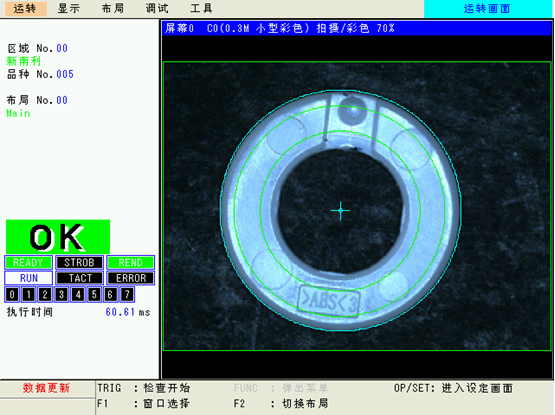Click the TACT status indicator

[x=79, y=278]
